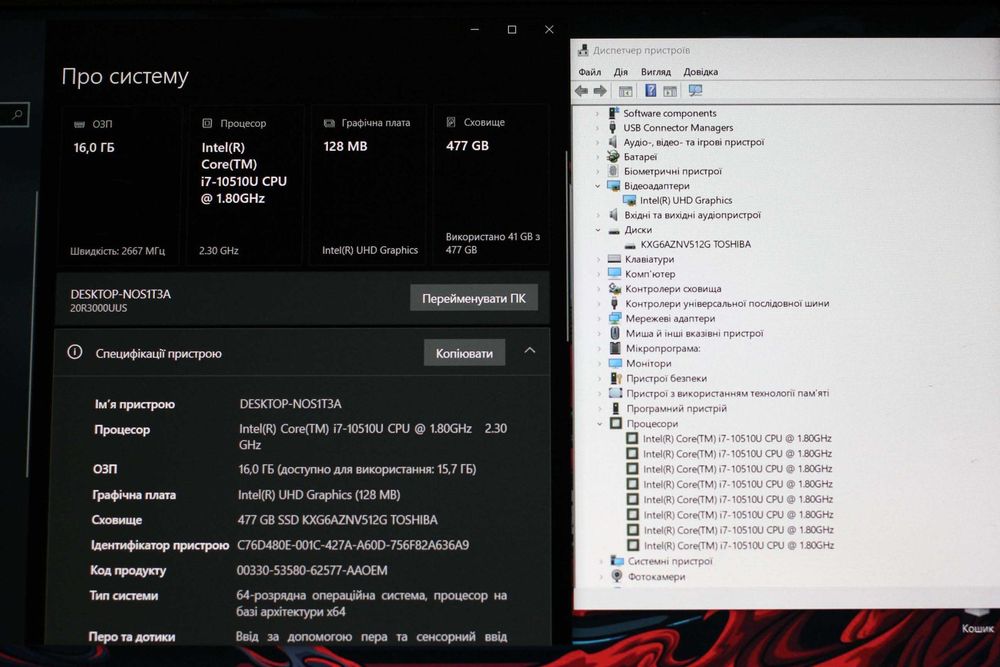The image size is (1000, 667).
Task: Click the search magnifier icon in Settings sidebar
Action: [x=17, y=115]
